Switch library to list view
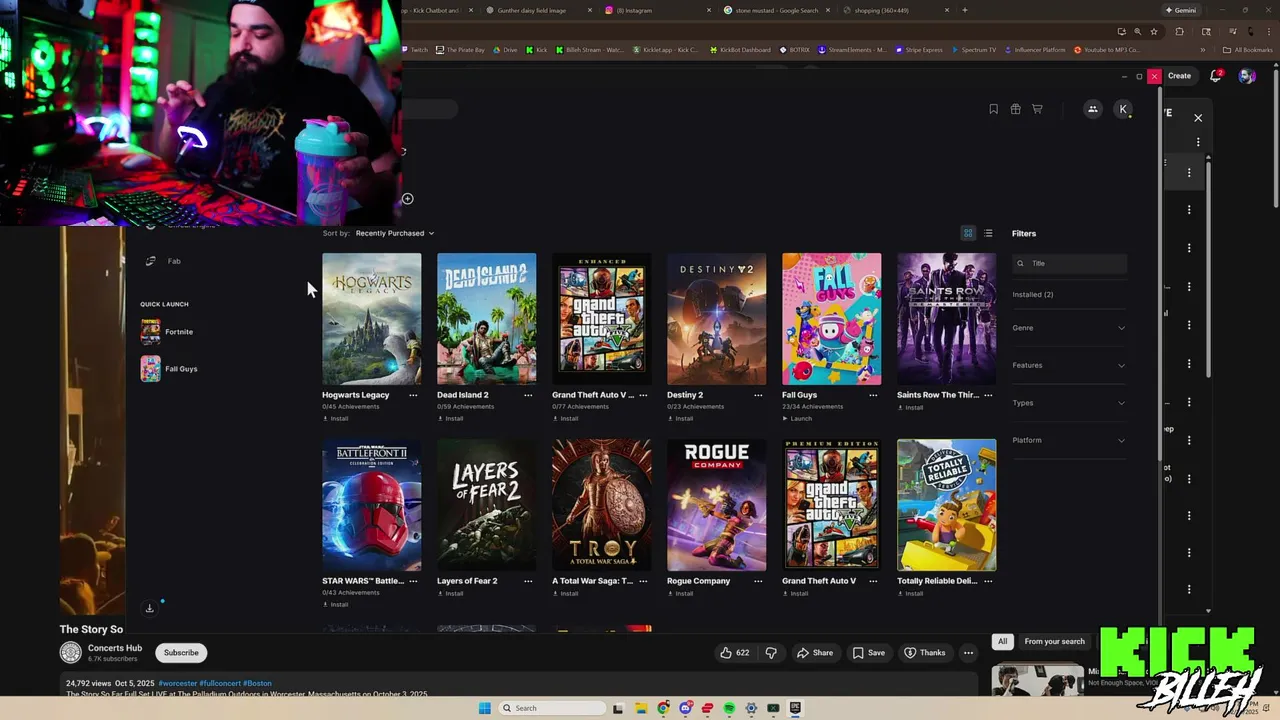The height and width of the screenshot is (720, 1280). 988,233
